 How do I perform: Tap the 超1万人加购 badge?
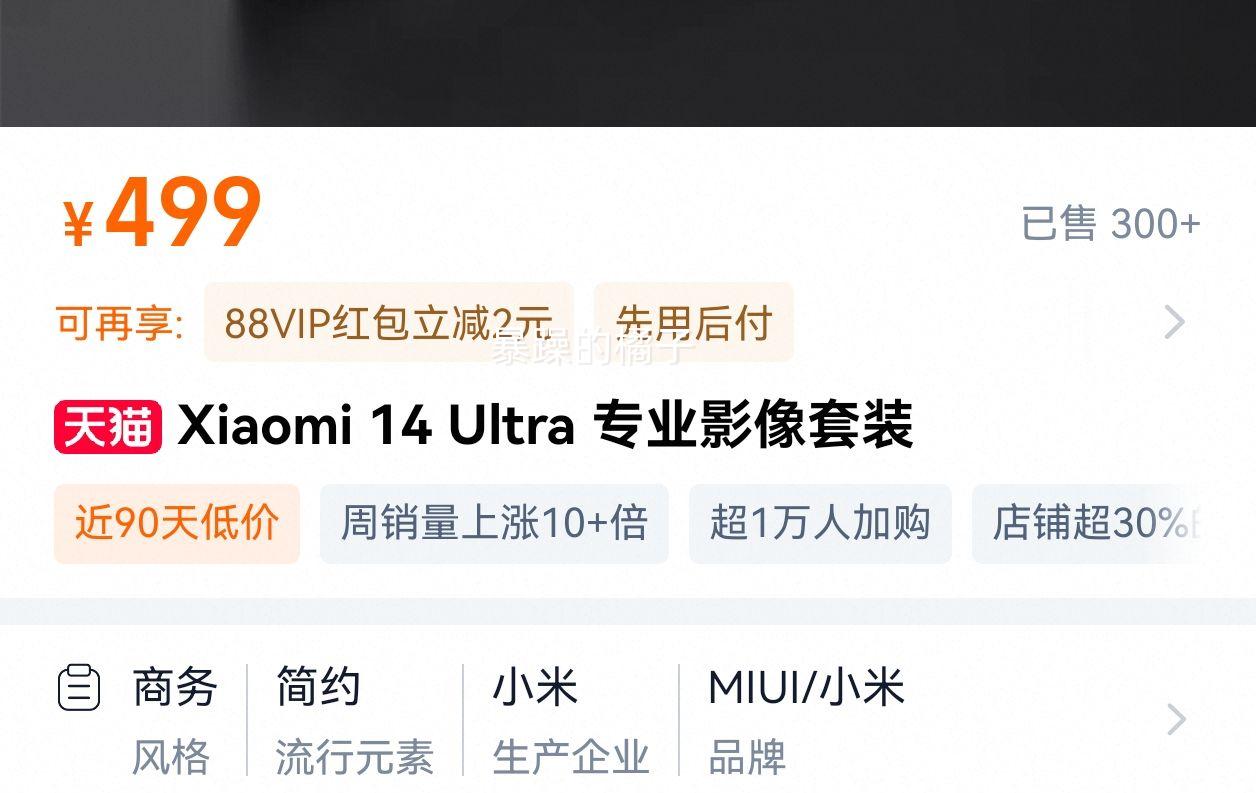click(x=820, y=523)
